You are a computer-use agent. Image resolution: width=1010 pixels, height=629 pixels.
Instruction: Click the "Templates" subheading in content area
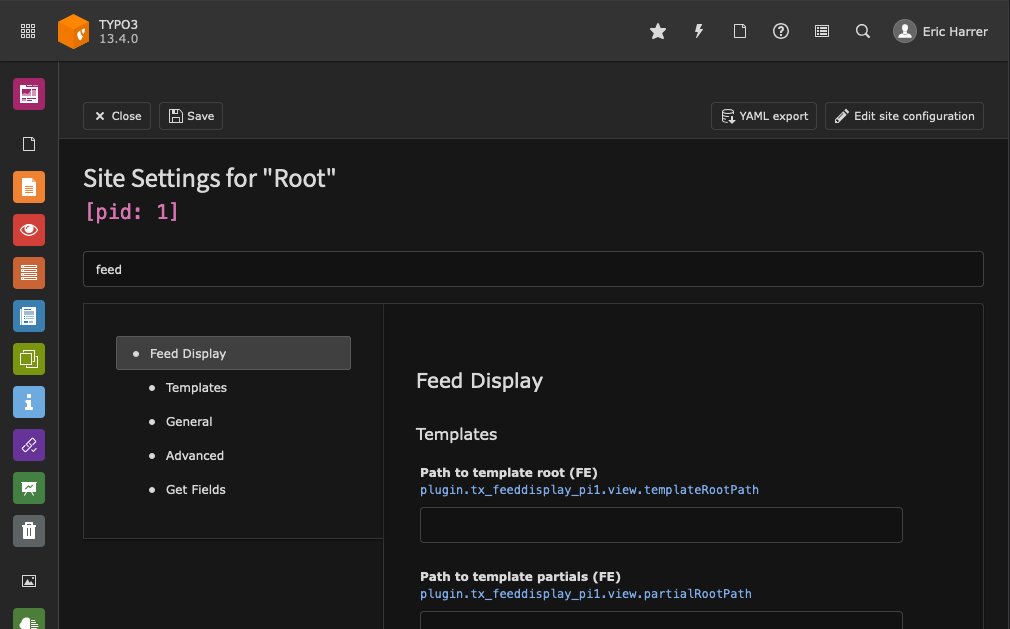[456, 435]
